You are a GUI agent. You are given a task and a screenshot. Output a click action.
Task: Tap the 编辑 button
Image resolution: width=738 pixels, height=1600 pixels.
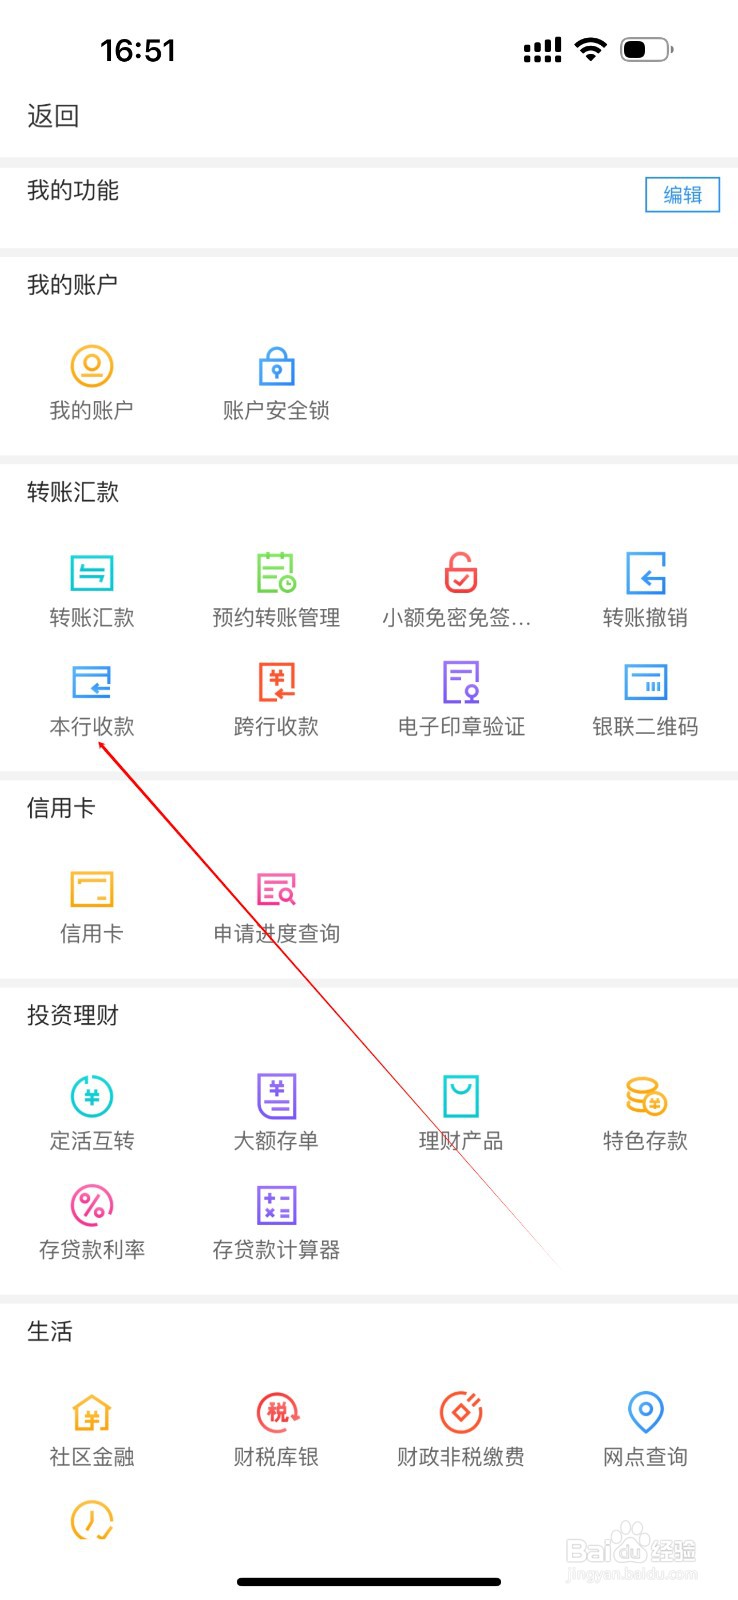[x=682, y=195]
